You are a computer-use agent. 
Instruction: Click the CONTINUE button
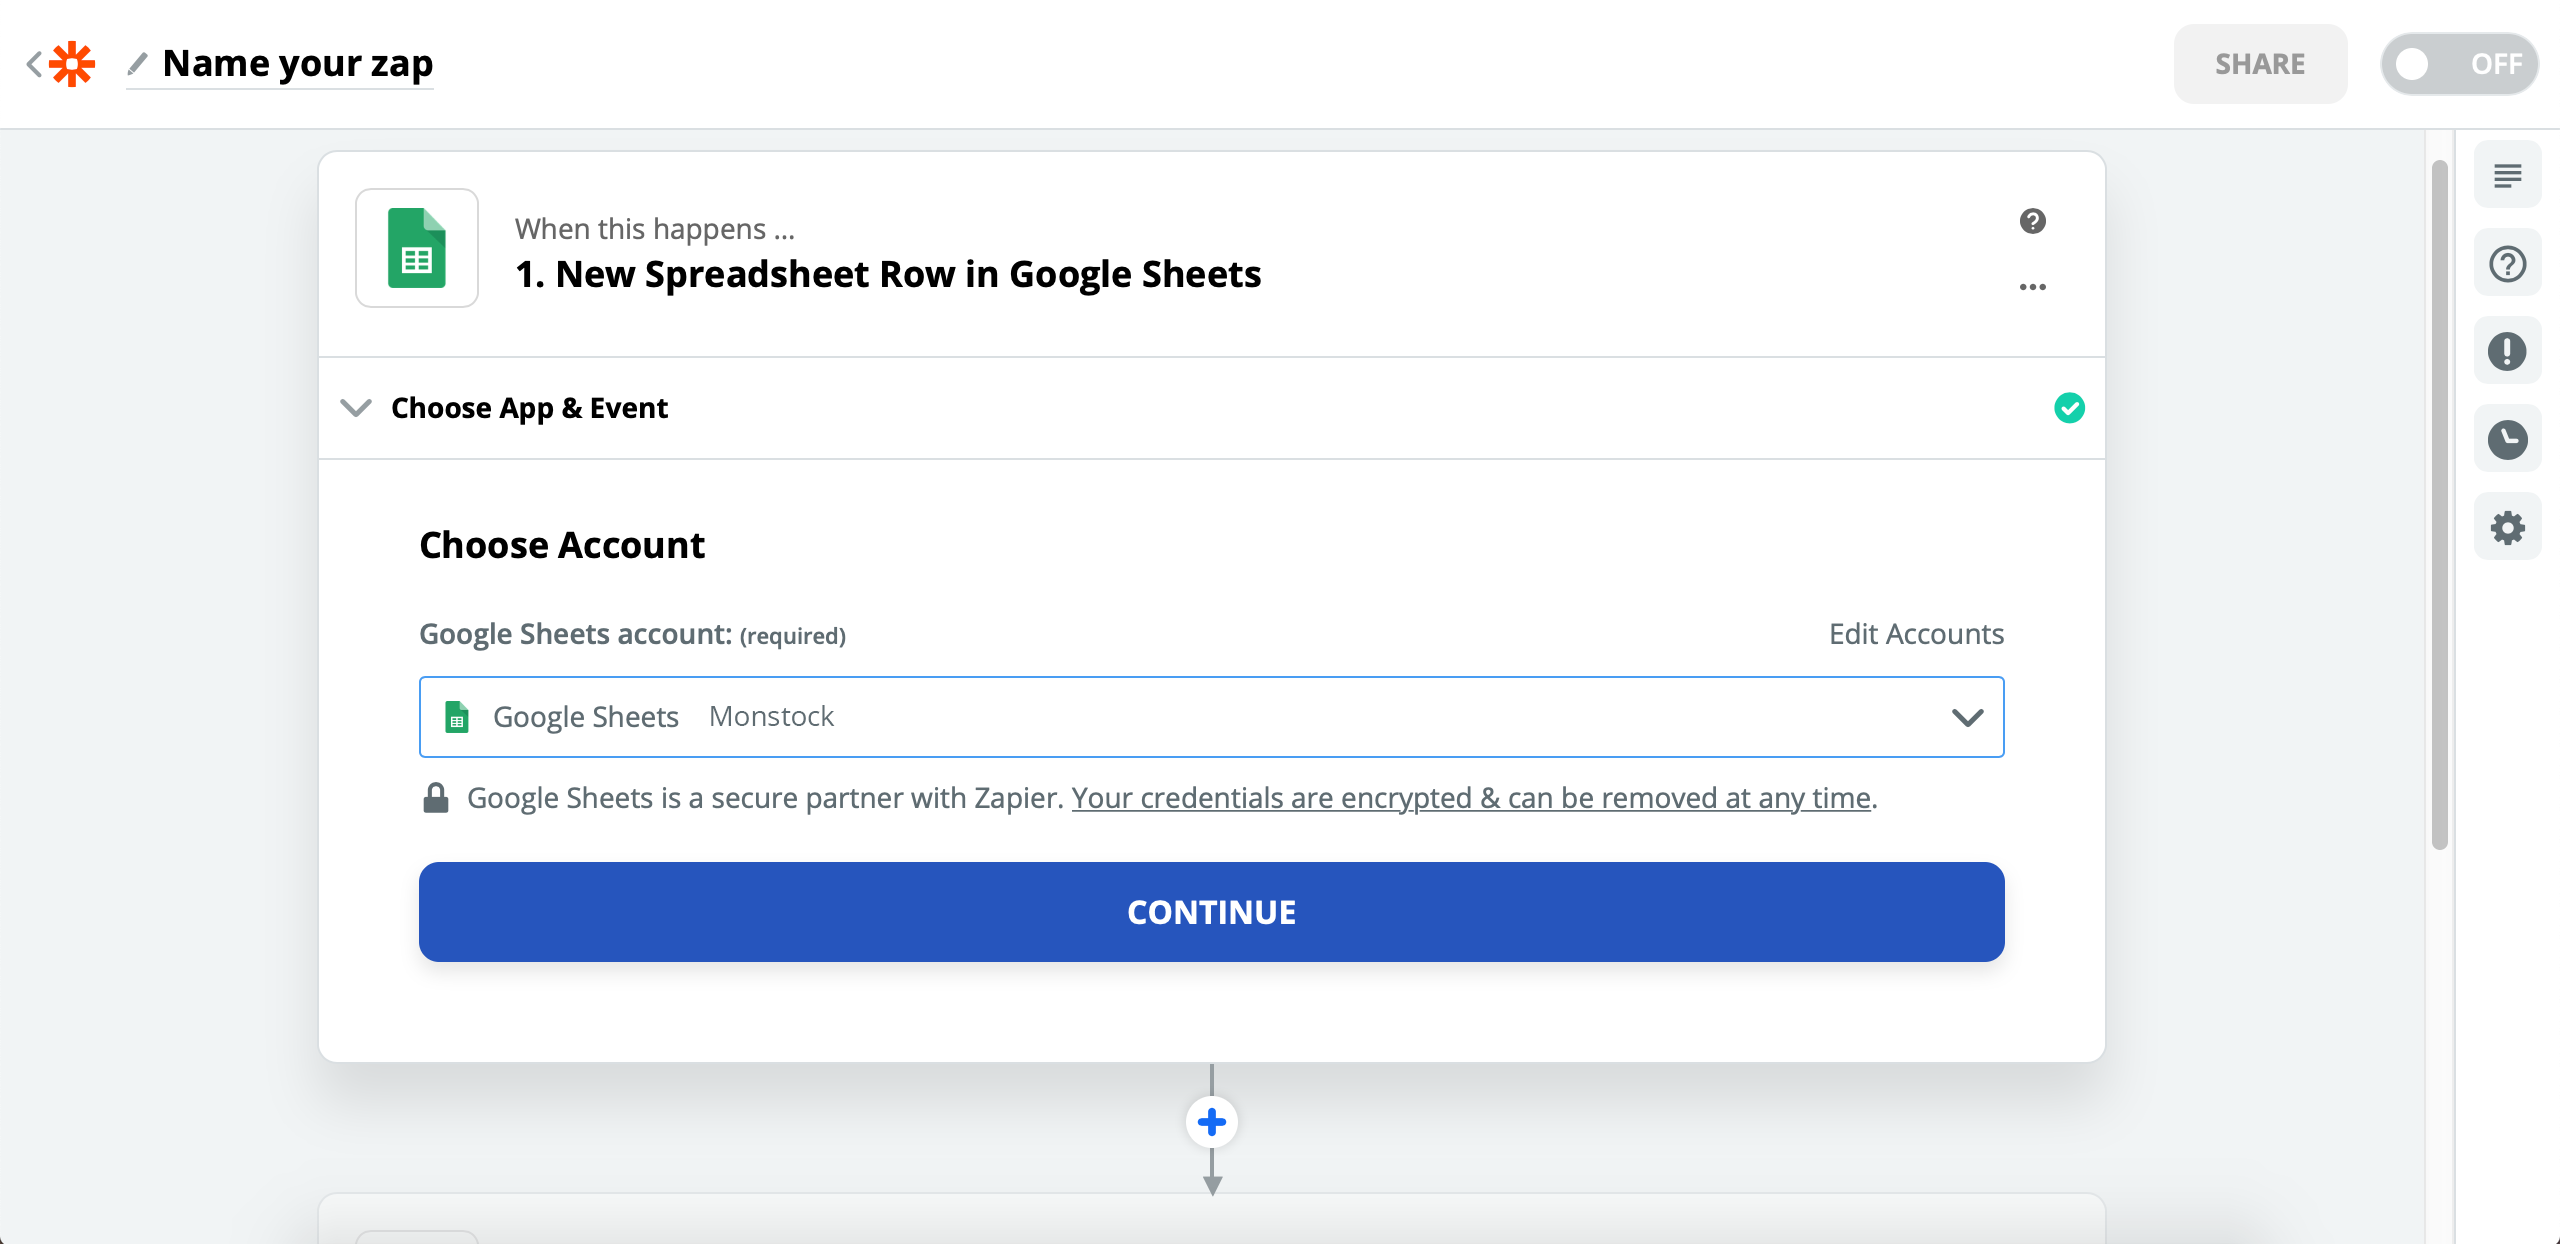[1211, 912]
